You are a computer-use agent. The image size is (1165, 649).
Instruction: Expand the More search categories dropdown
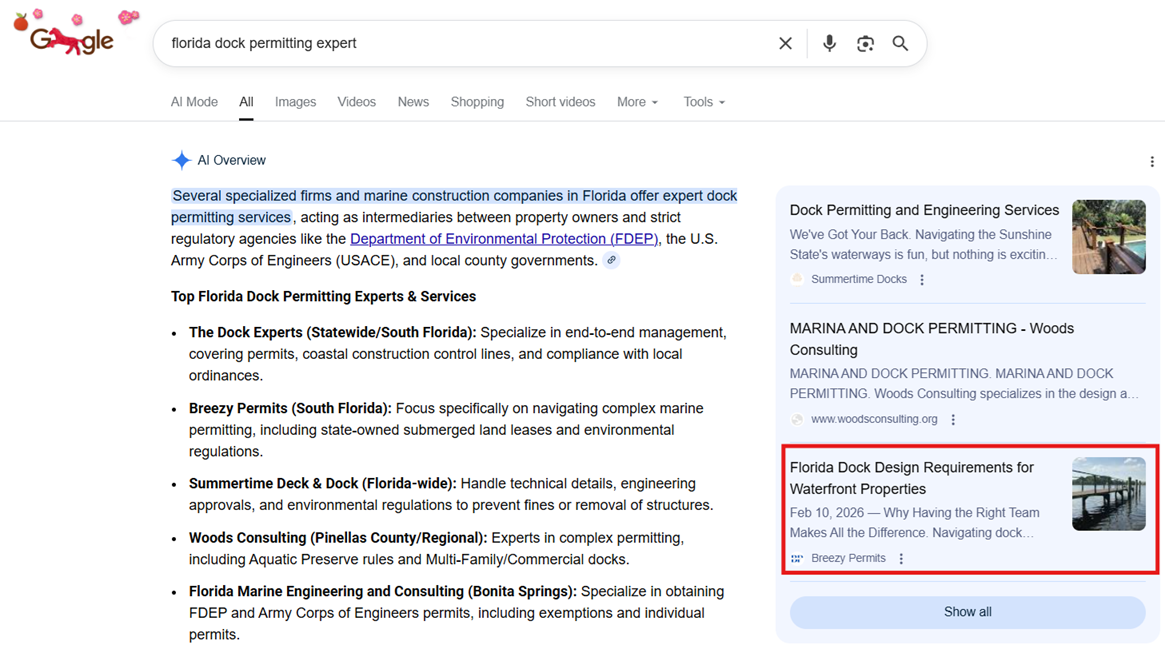tap(637, 102)
